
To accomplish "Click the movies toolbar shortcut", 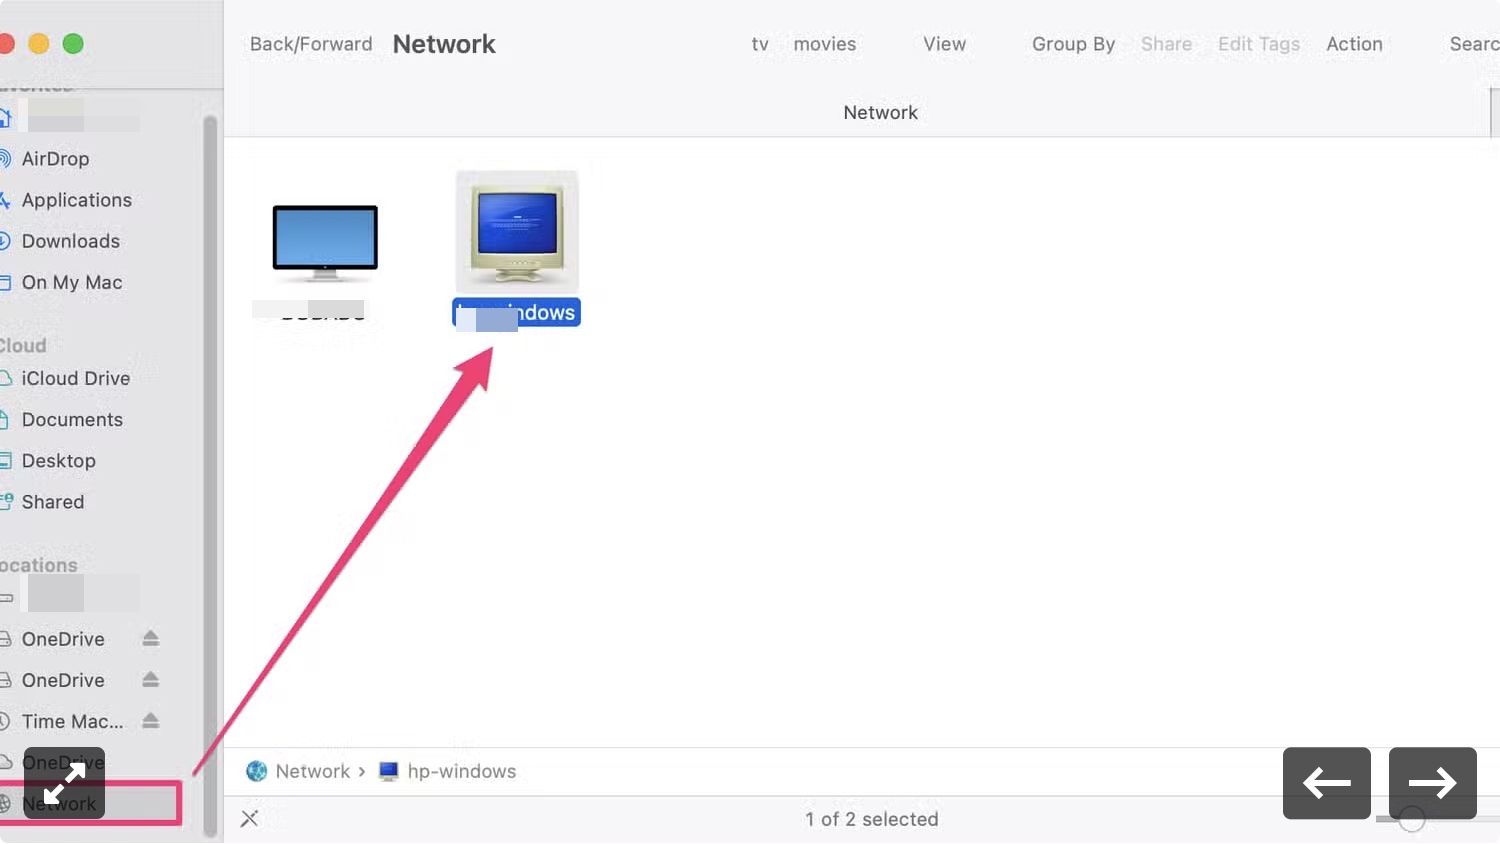I will click(x=824, y=44).
